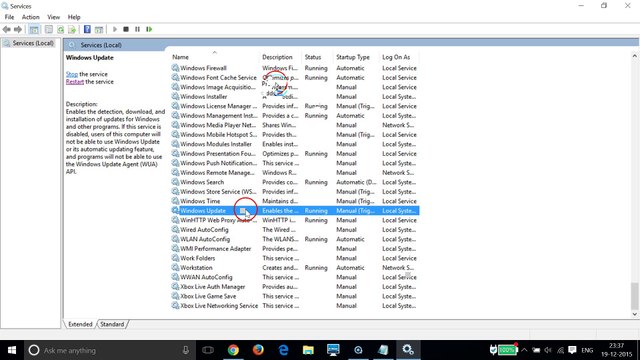Sort by the Status column header

pos(318,57)
